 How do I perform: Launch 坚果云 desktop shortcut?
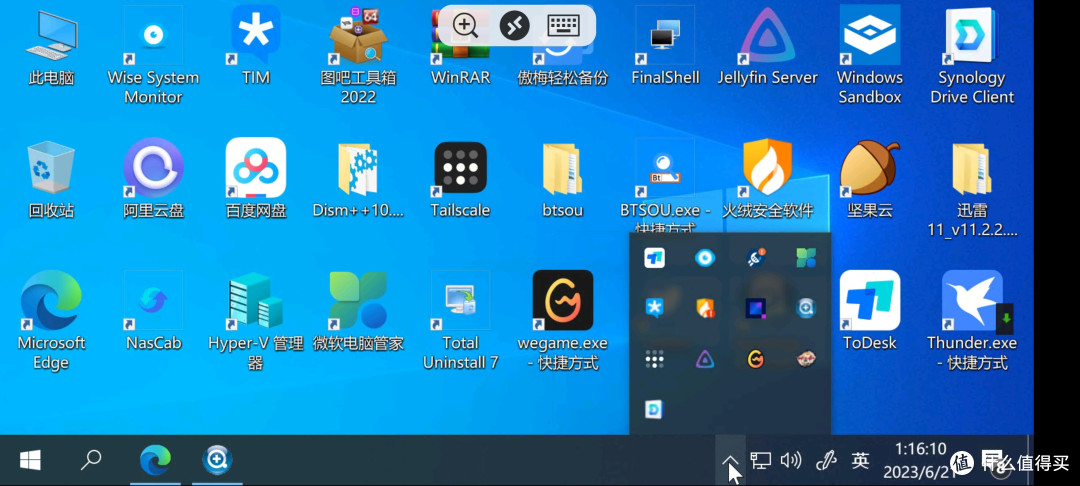point(870,179)
